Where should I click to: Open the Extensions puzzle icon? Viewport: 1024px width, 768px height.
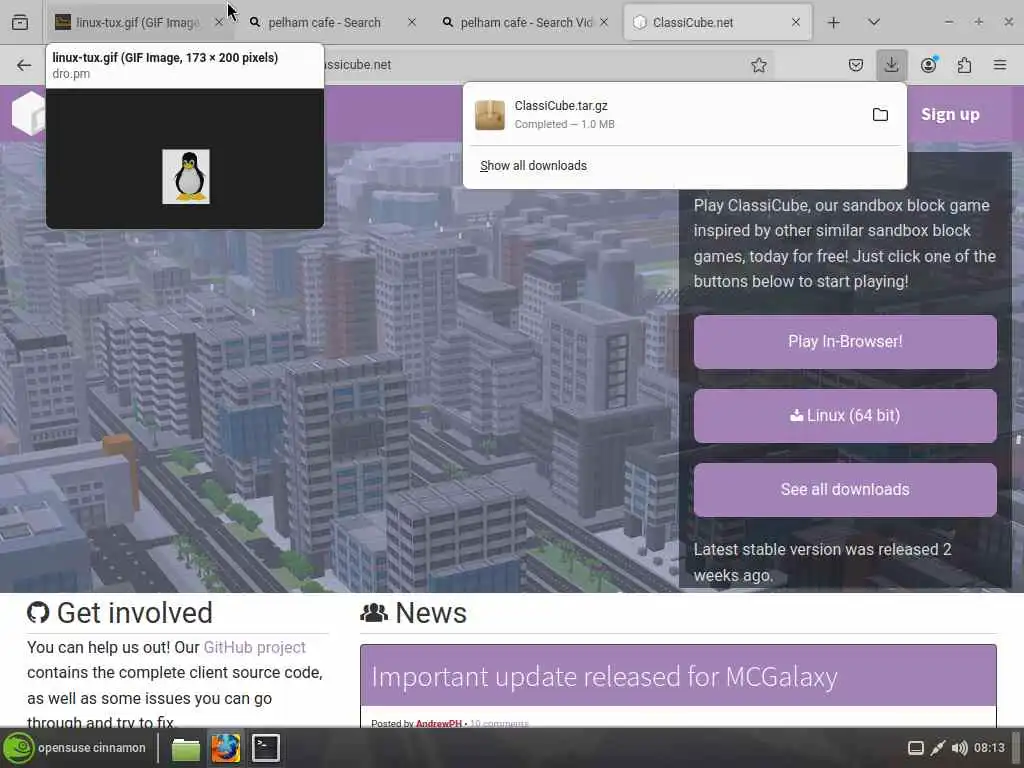coord(964,65)
